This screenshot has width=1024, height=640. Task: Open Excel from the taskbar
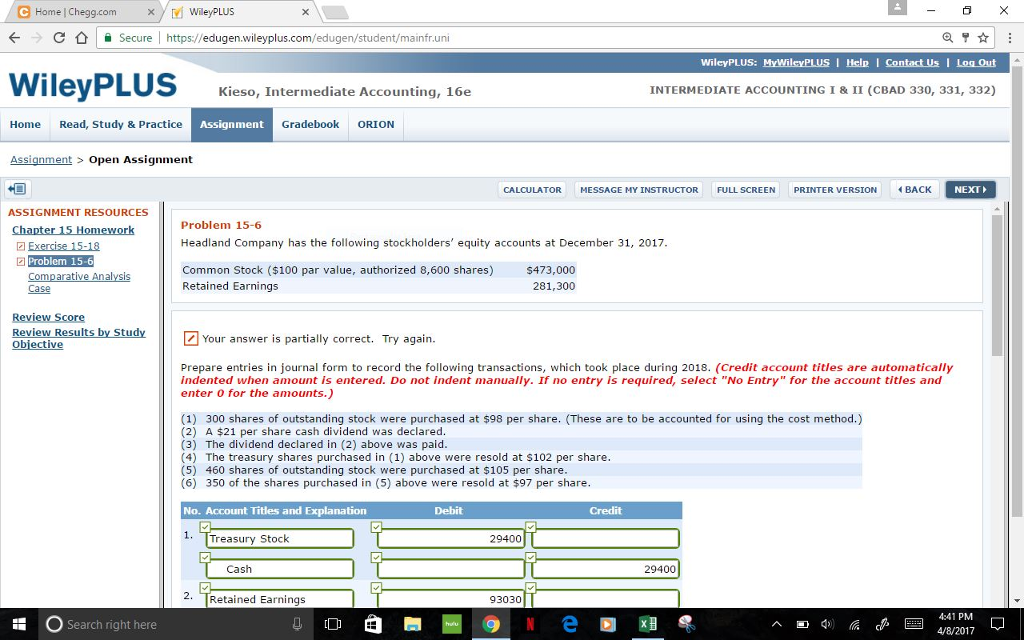(648, 624)
